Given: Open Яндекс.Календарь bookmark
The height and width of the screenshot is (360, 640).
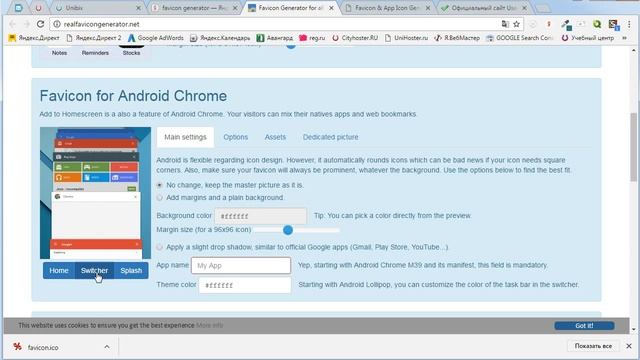Looking at the screenshot, I should [220, 38].
